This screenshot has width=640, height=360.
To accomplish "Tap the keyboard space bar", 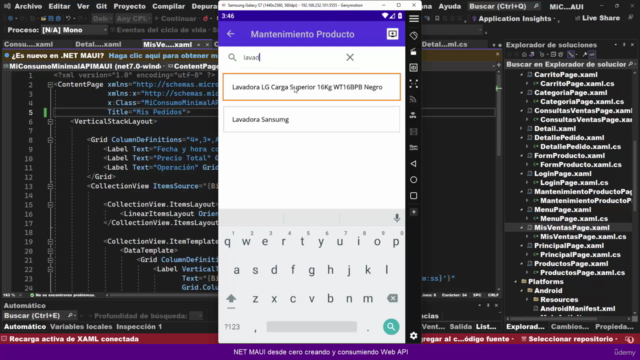I will coord(311,327).
